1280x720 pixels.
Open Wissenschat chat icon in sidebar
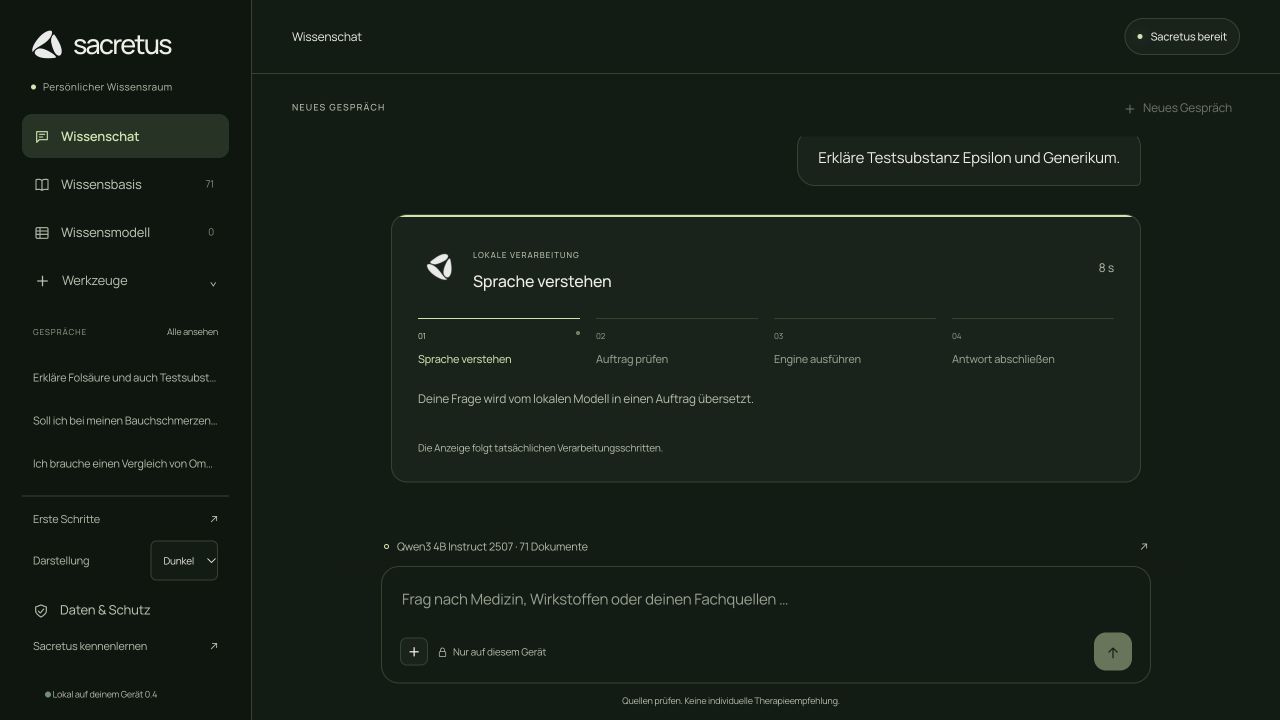[42, 136]
